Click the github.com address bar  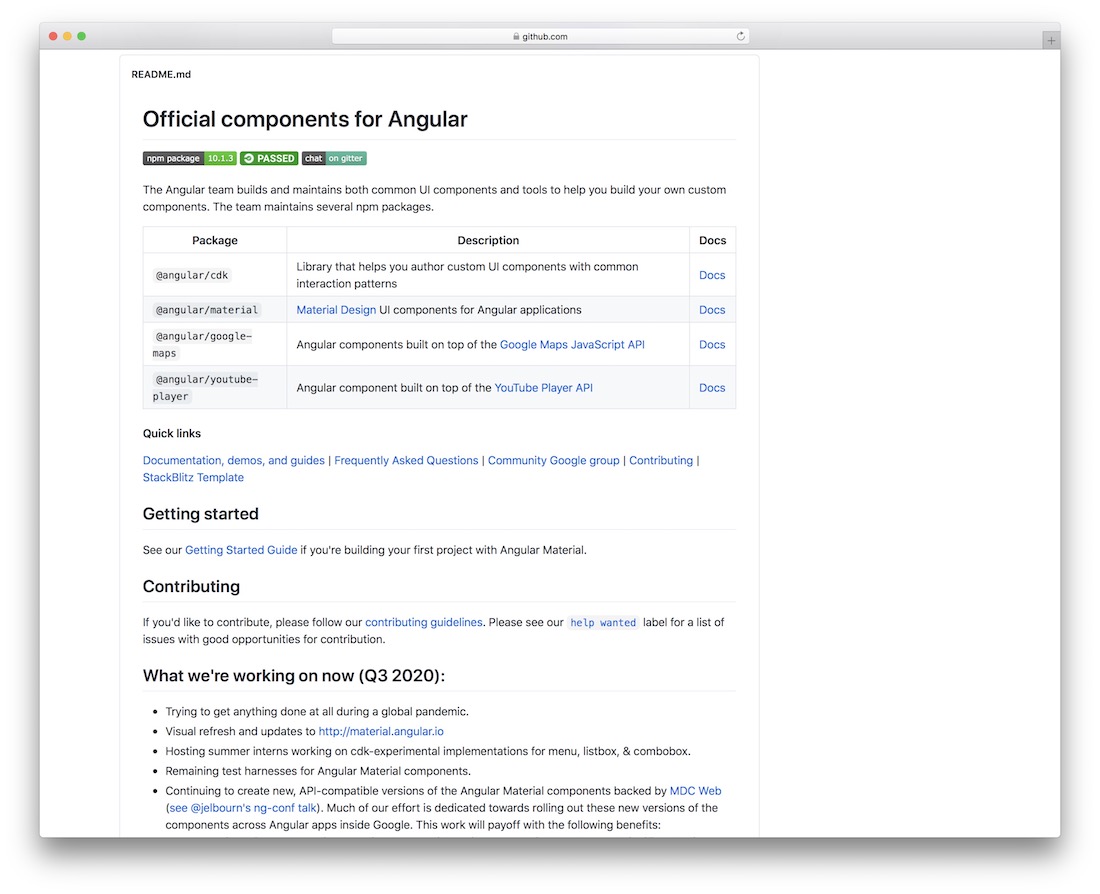click(540, 36)
